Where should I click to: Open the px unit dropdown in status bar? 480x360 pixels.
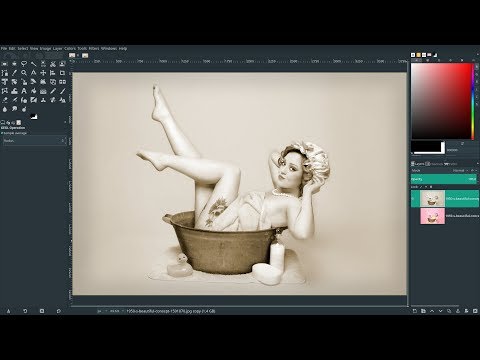point(101,311)
